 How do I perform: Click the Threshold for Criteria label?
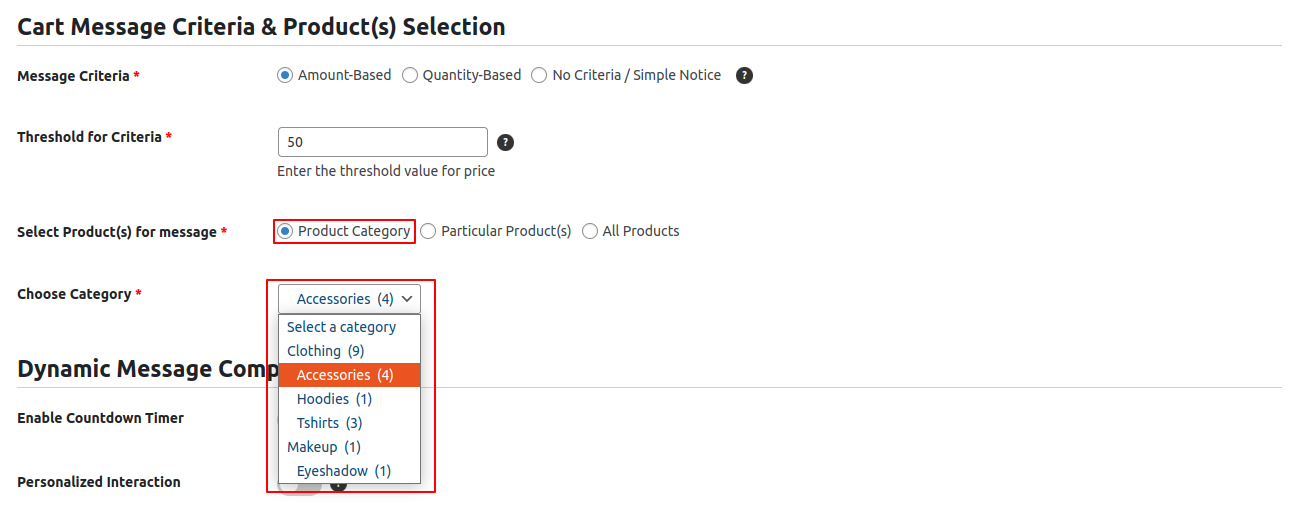tap(89, 137)
